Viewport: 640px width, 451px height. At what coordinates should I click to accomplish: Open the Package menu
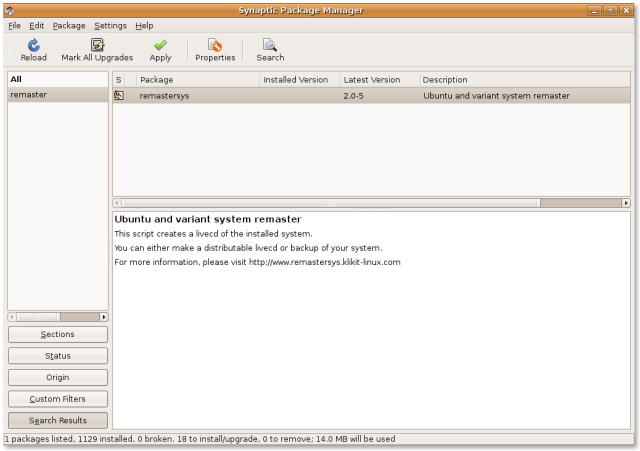(x=69, y=25)
